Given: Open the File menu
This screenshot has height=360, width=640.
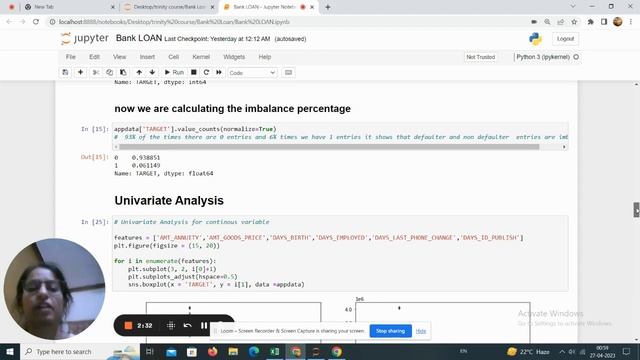Looking at the screenshot, I should (x=71, y=57).
